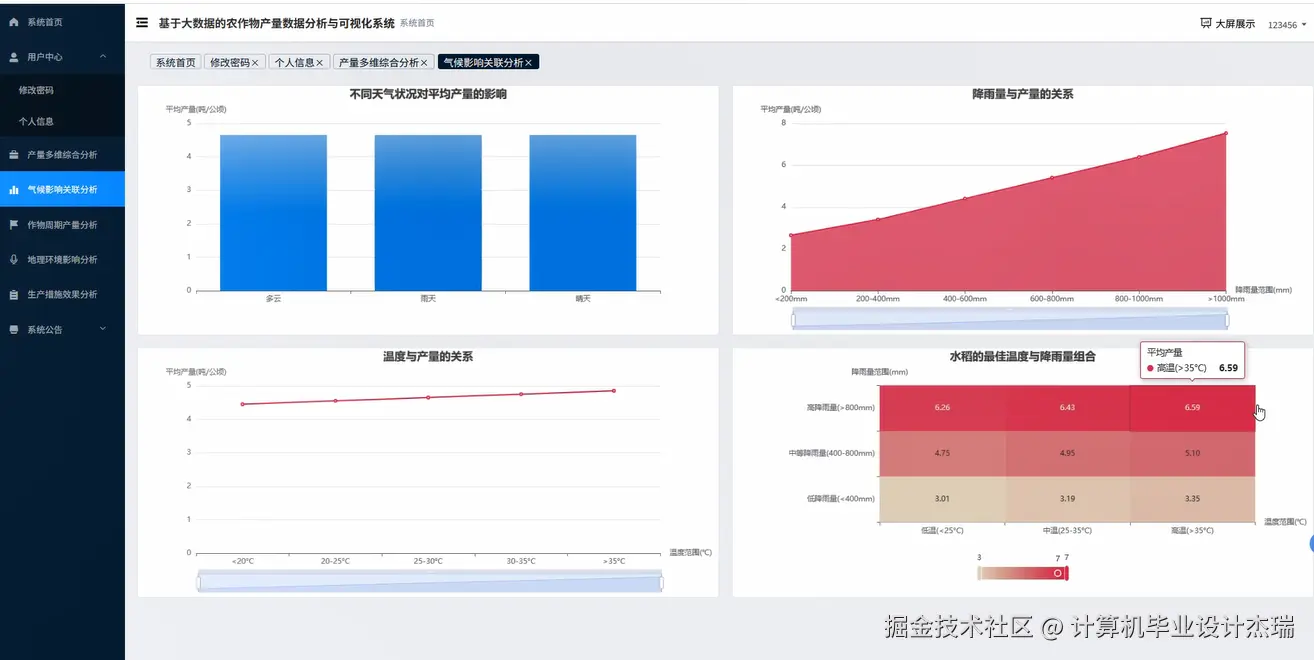Click the rainfall chart zoom slider's left handle
Image resolution: width=1314 pixels, height=660 pixels.
click(x=793, y=320)
